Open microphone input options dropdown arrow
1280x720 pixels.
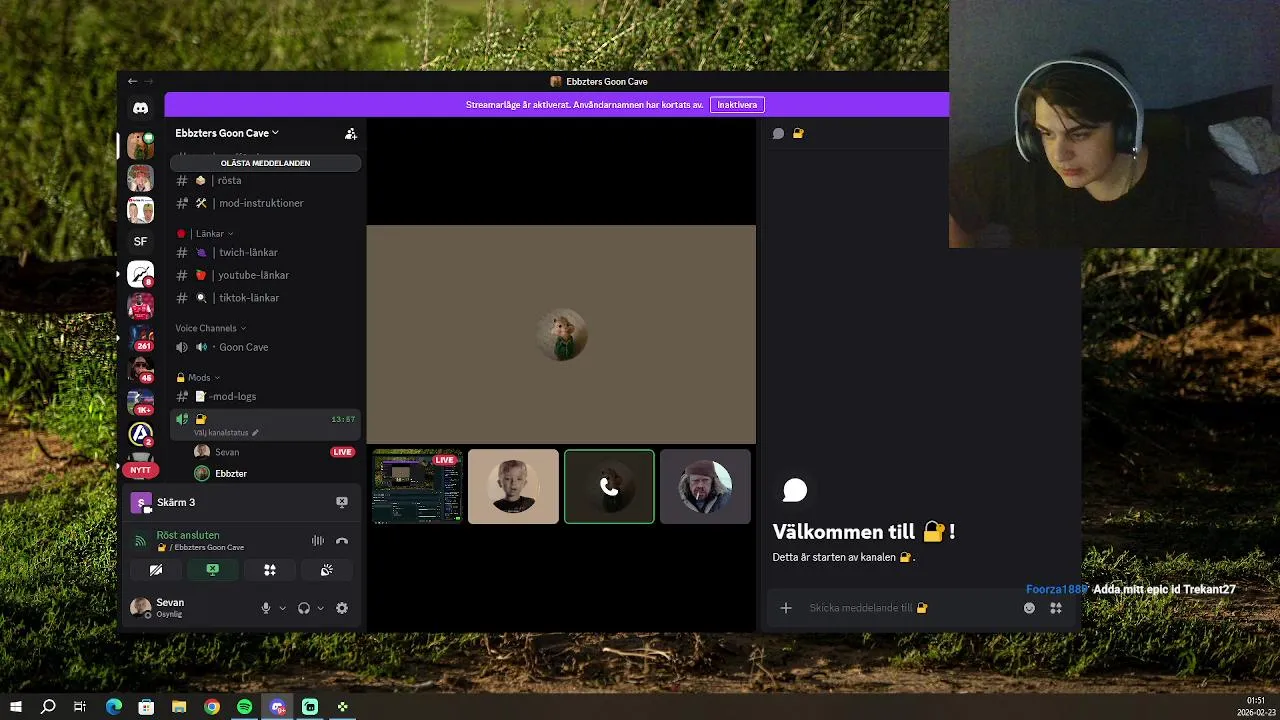point(283,608)
